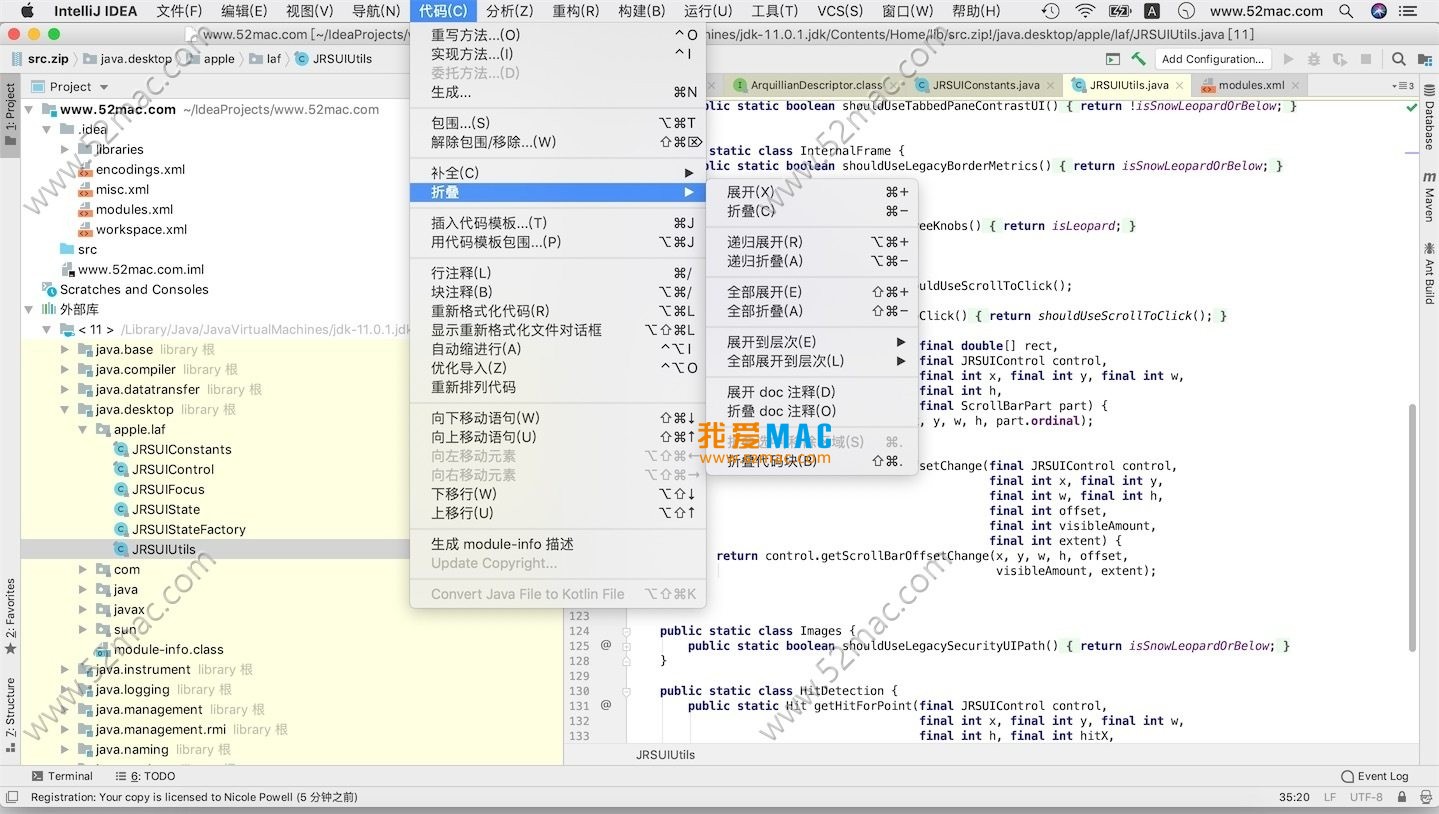Click the macOS Spotlight search icon
1439x814 pixels.
click(x=1347, y=11)
